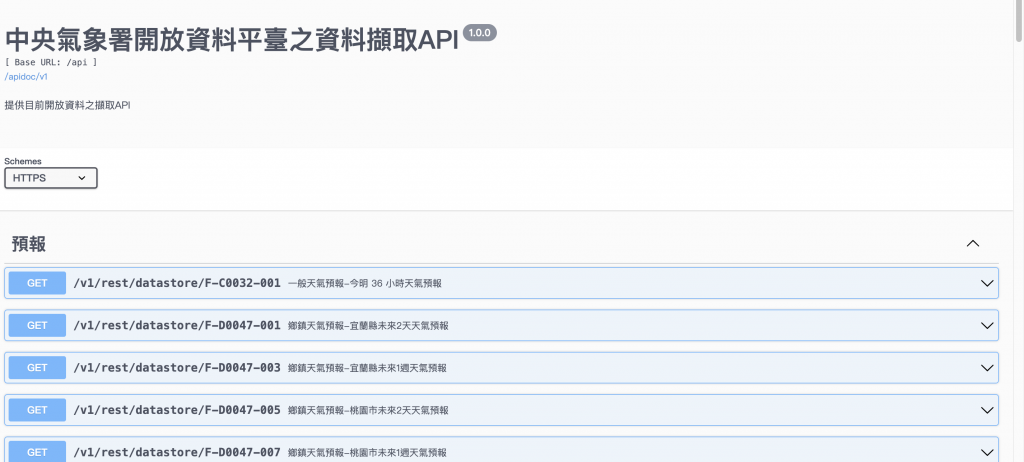Viewport: 1024px width, 462px height.
Task: Click GET button for F-C0032-001
Action: point(37,283)
